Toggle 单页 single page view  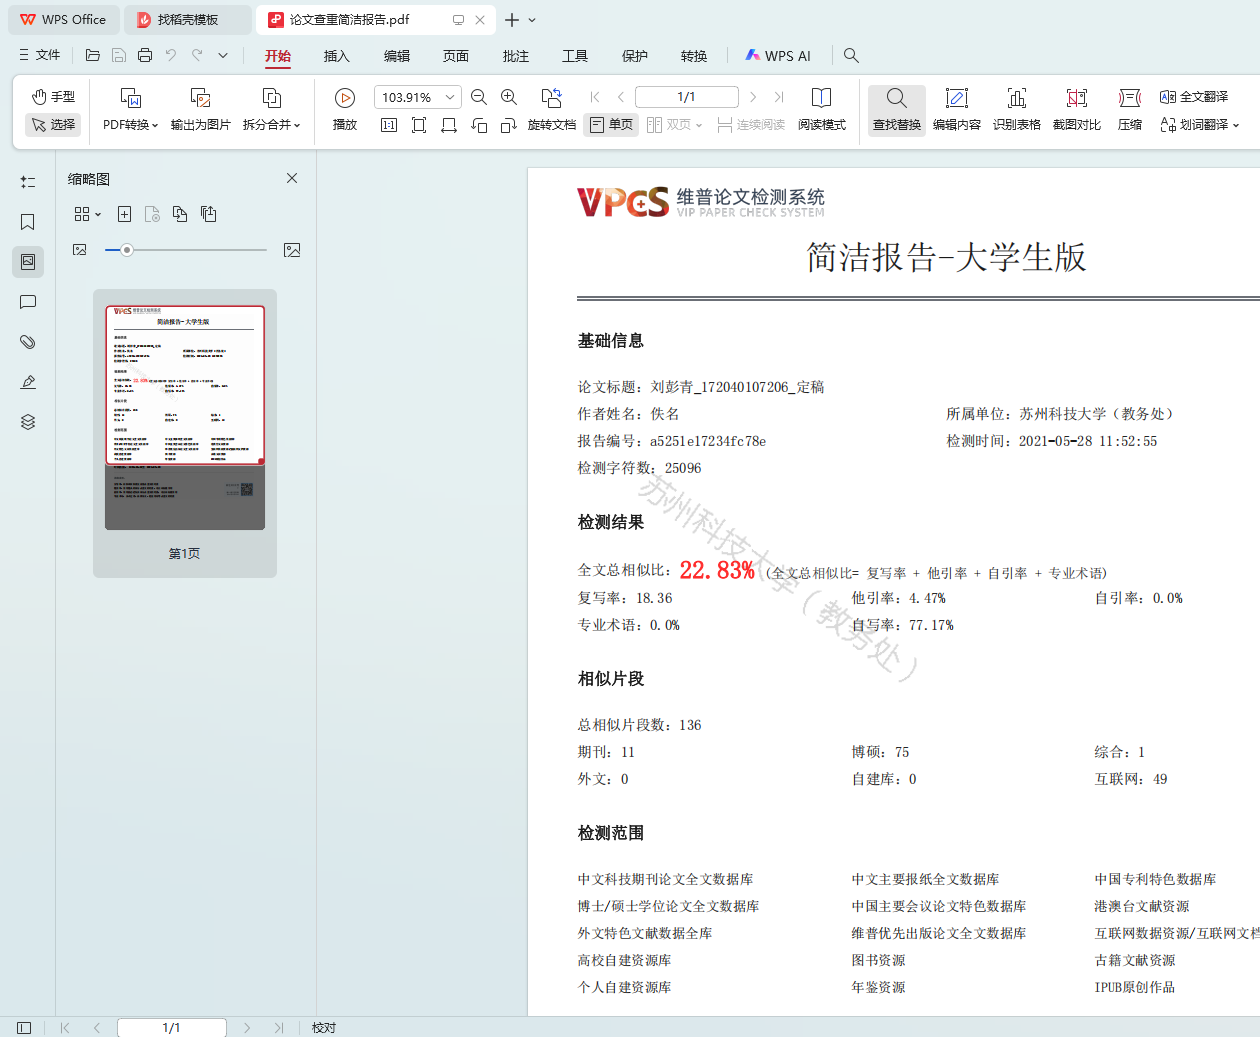(612, 125)
